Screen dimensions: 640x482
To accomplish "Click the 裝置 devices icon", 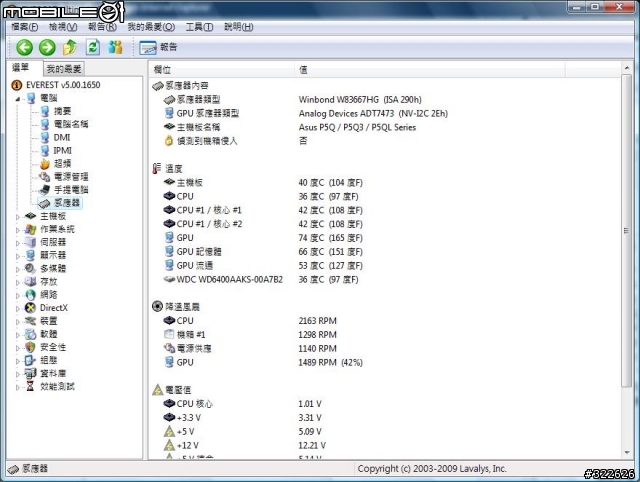I will (30, 321).
